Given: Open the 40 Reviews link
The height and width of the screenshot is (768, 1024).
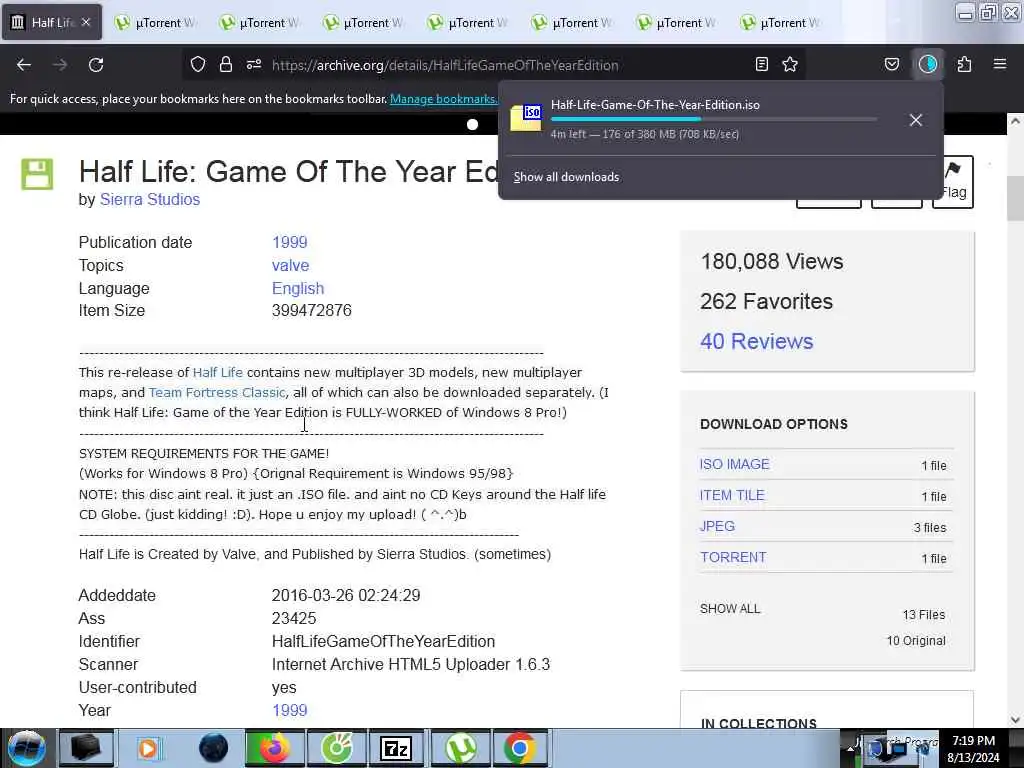Looking at the screenshot, I should click(756, 342).
